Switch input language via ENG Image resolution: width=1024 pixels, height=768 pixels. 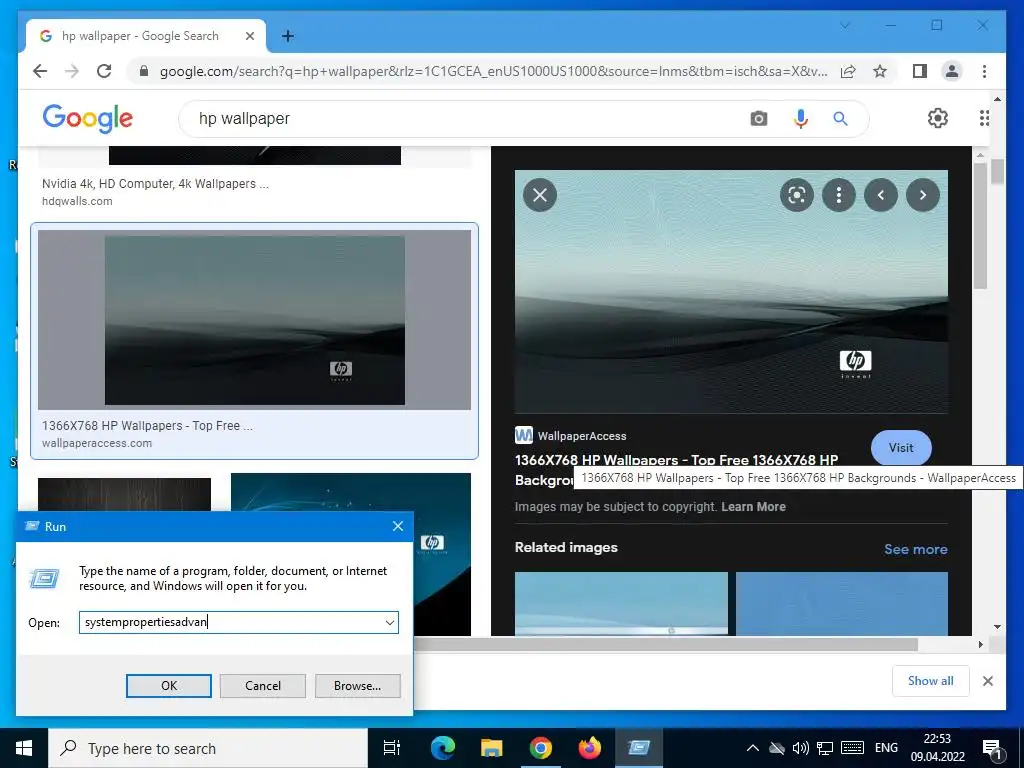(x=886, y=748)
